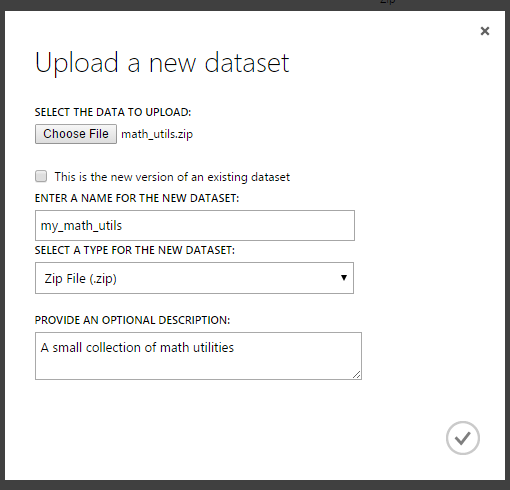This screenshot has height=490, width=510.
Task: Click the 'Upload a new dataset' heading
Action: click(162, 63)
